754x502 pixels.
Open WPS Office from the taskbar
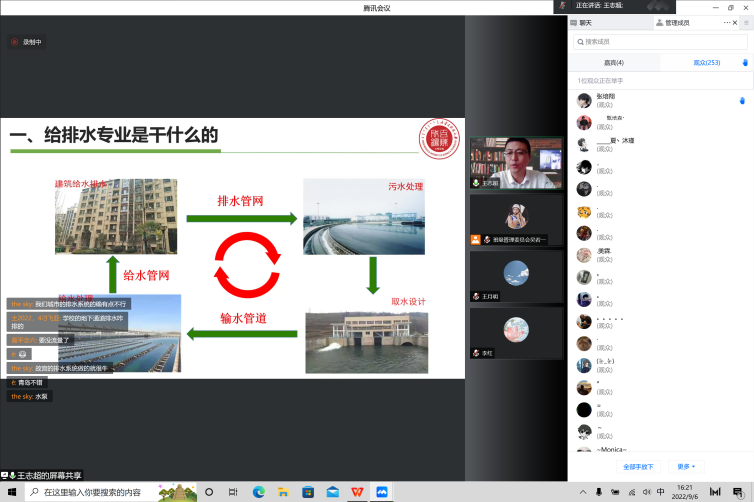click(x=357, y=492)
